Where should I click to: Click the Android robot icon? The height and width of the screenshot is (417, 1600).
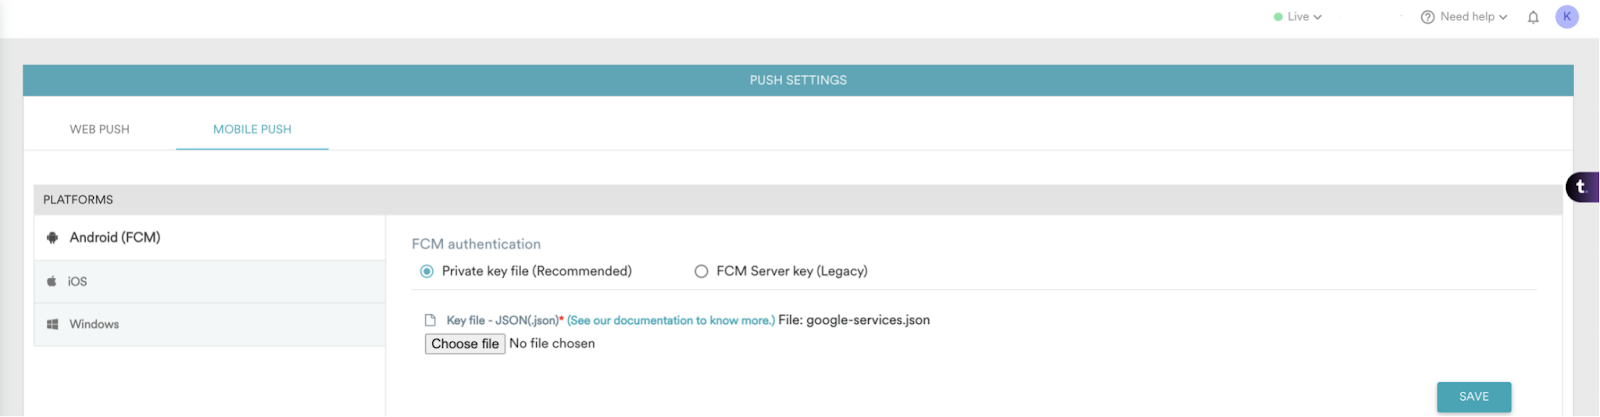tap(52, 238)
